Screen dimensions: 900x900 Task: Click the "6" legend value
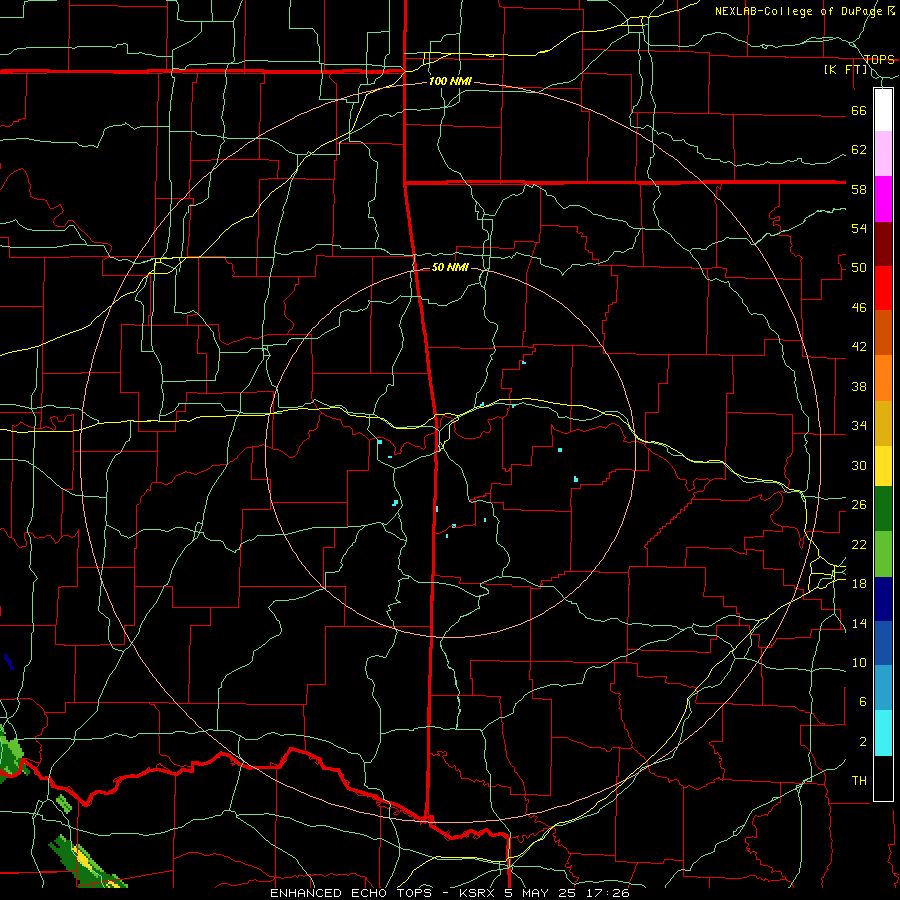[x=863, y=702]
